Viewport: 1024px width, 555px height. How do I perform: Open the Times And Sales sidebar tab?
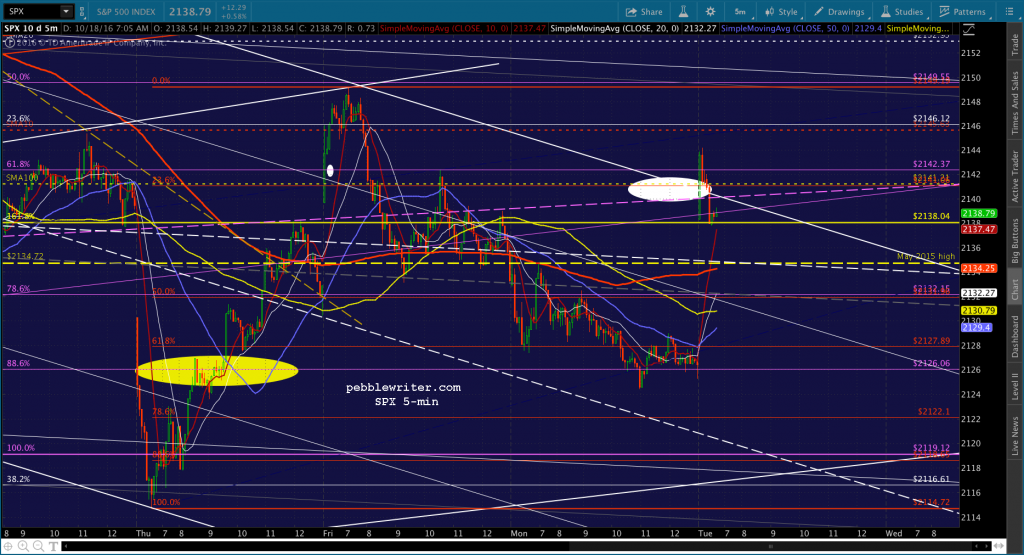1015,103
